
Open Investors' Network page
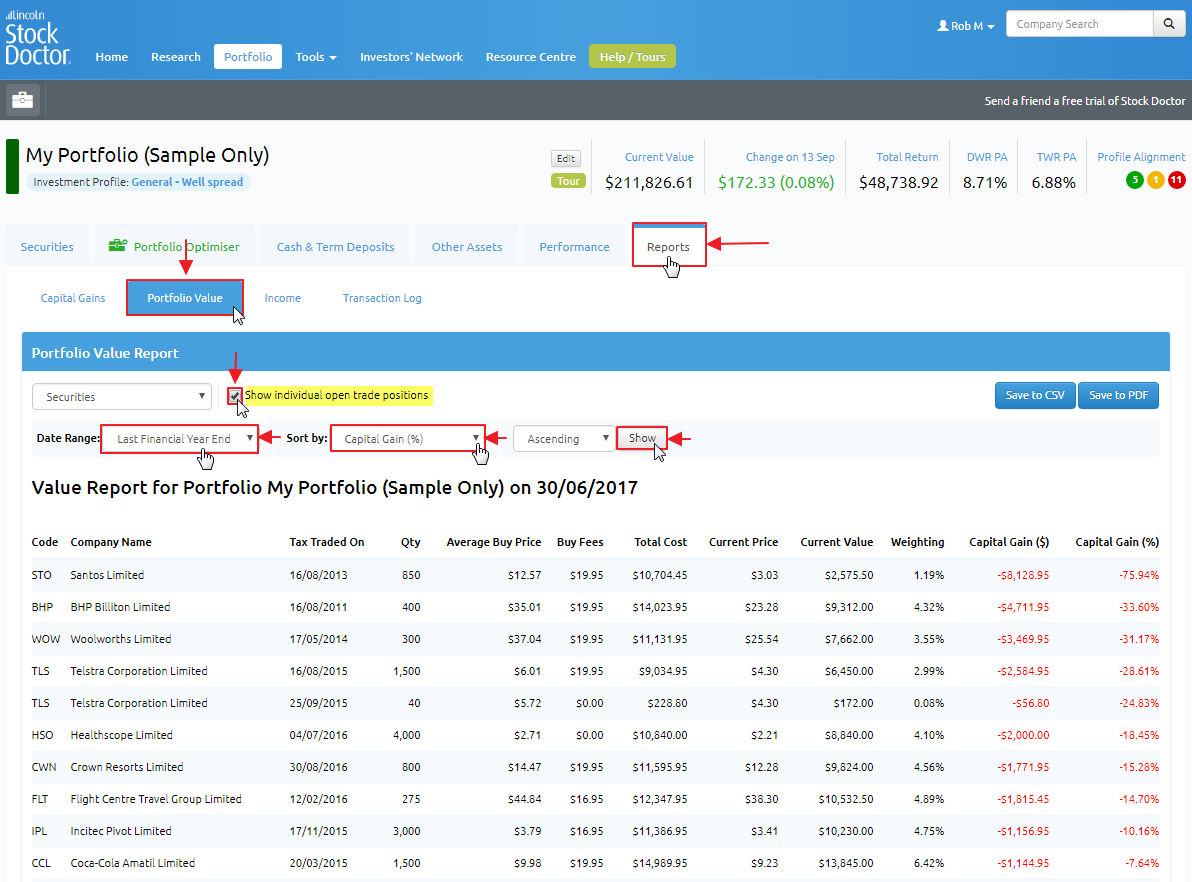coord(411,57)
